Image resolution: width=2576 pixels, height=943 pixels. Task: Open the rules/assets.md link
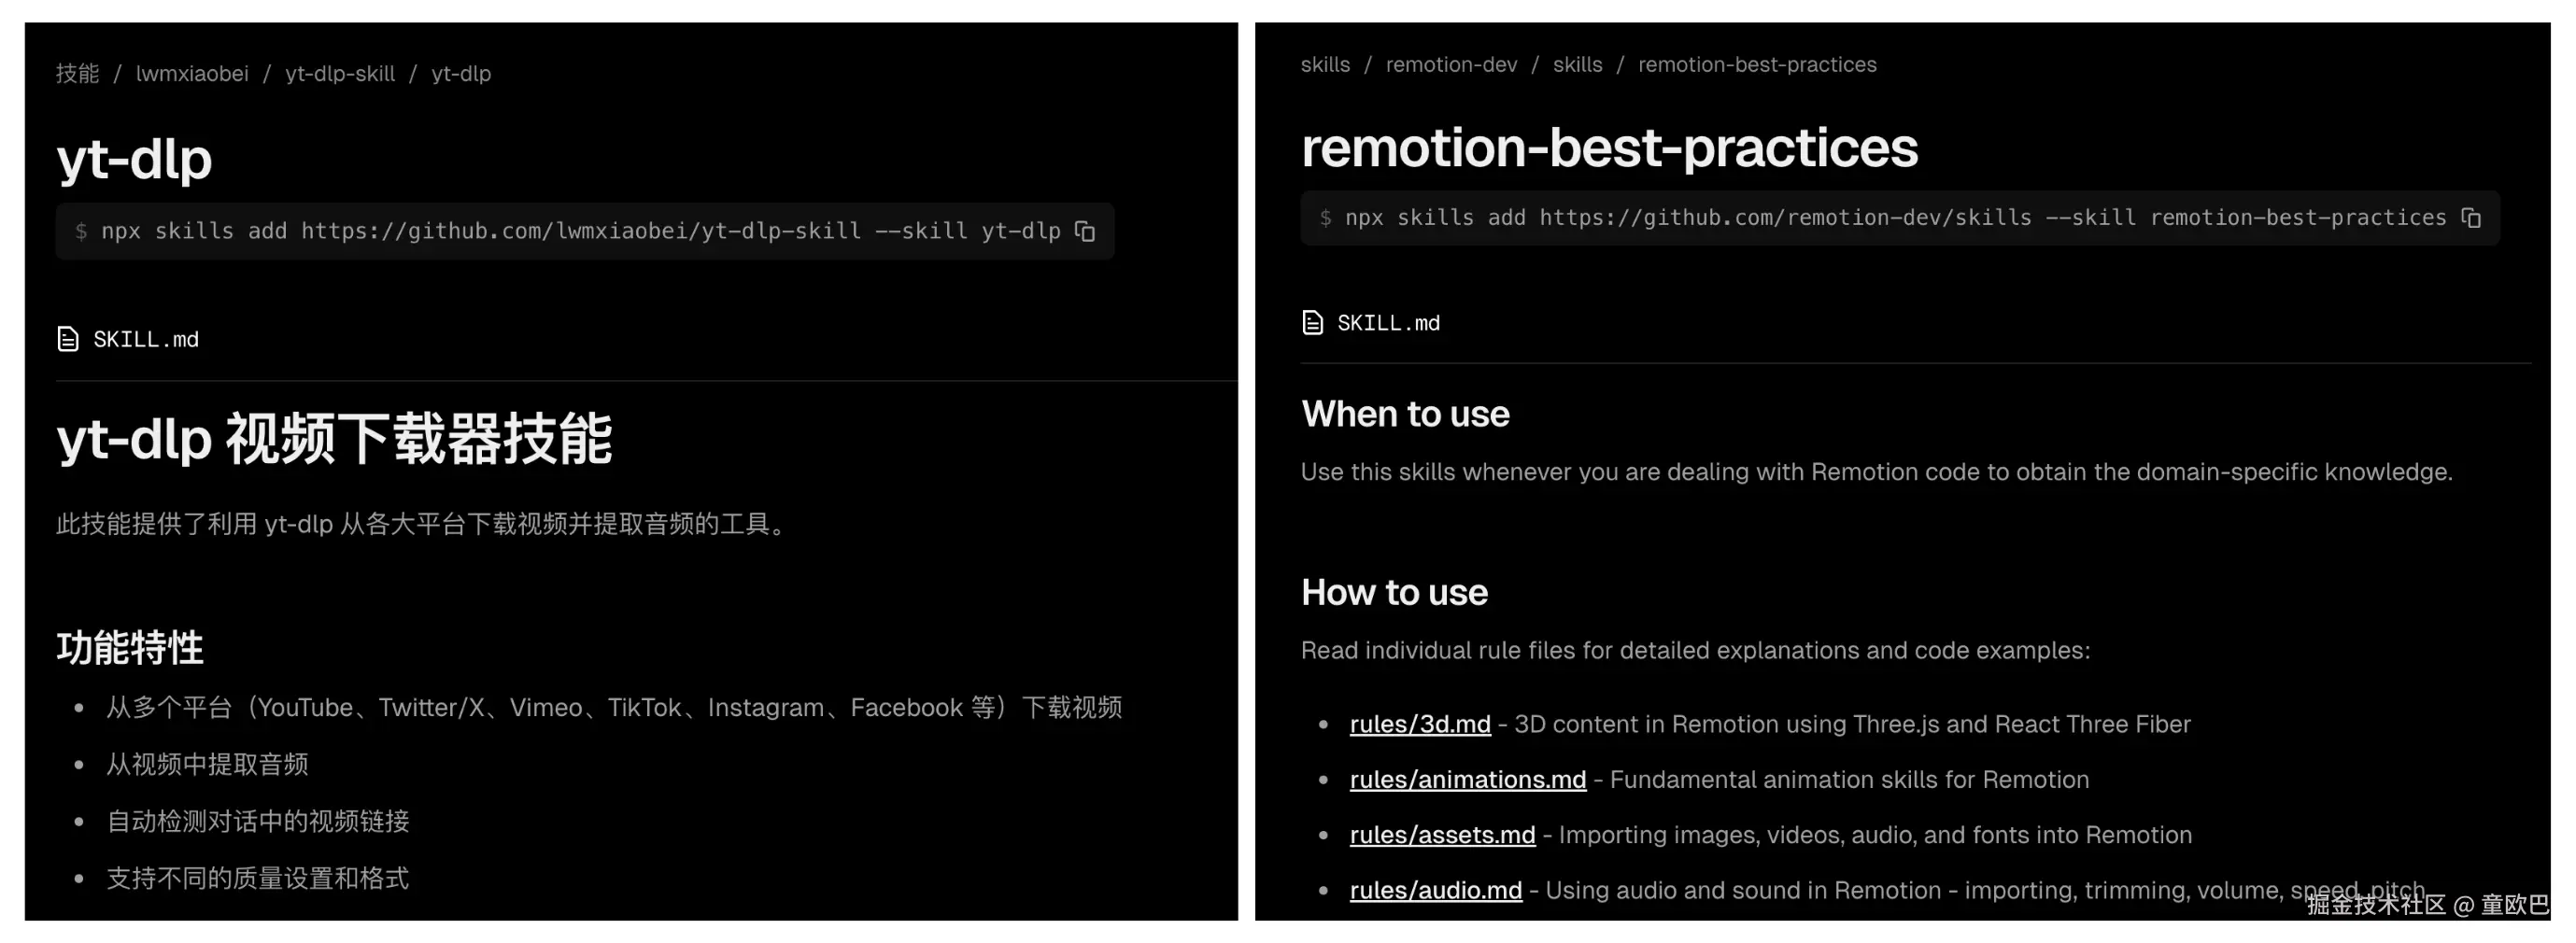point(1442,835)
